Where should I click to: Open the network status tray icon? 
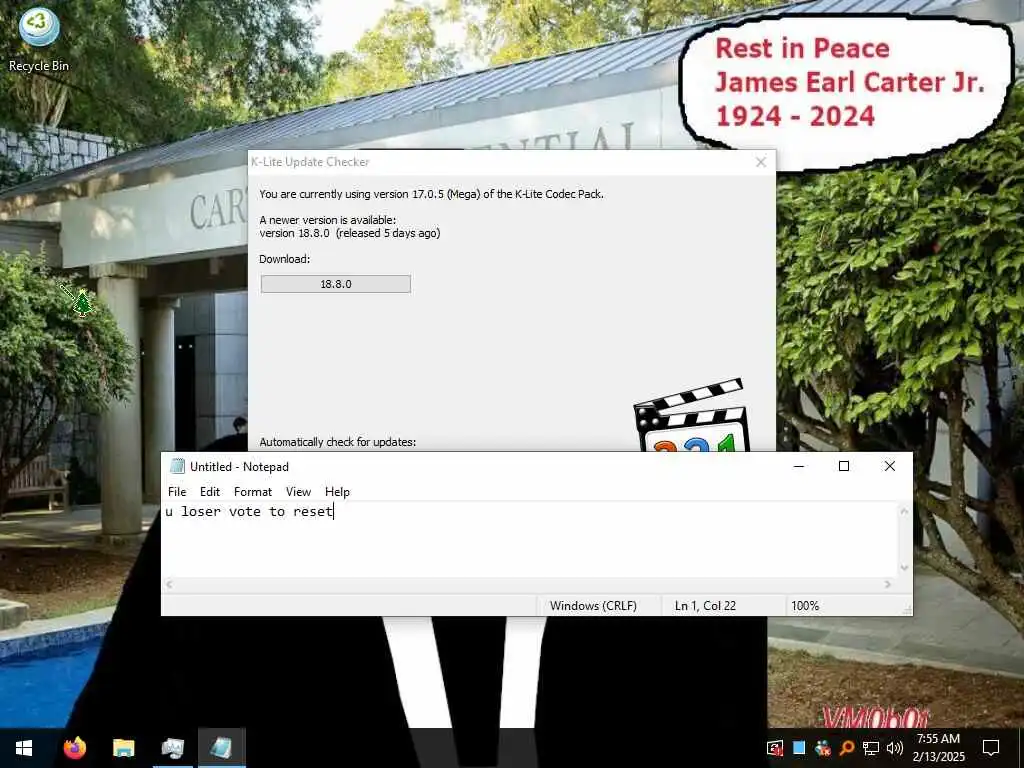click(x=871, y=748)
